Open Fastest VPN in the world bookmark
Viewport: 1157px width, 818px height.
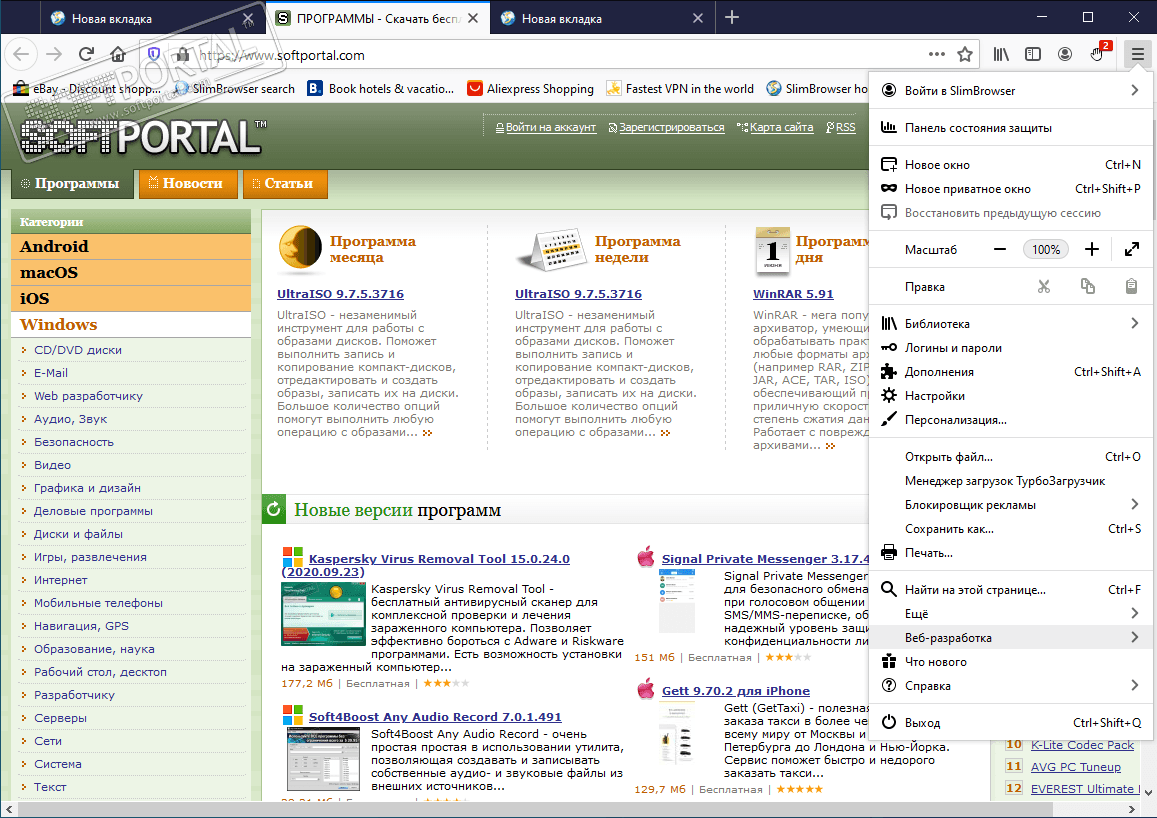tap(680, 89)
